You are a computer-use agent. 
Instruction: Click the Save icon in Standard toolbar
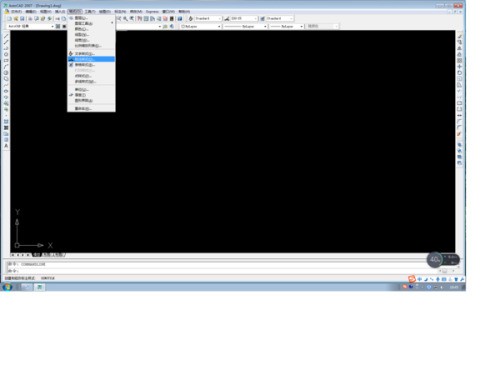(22, 19)
